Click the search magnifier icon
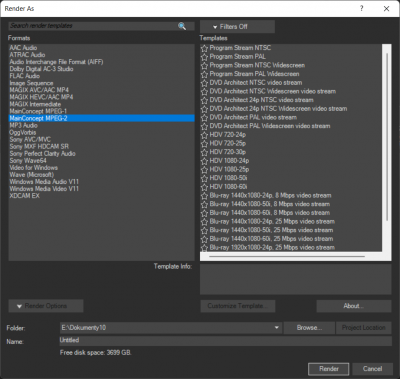The image size is (400, 379). coord(182,26)
